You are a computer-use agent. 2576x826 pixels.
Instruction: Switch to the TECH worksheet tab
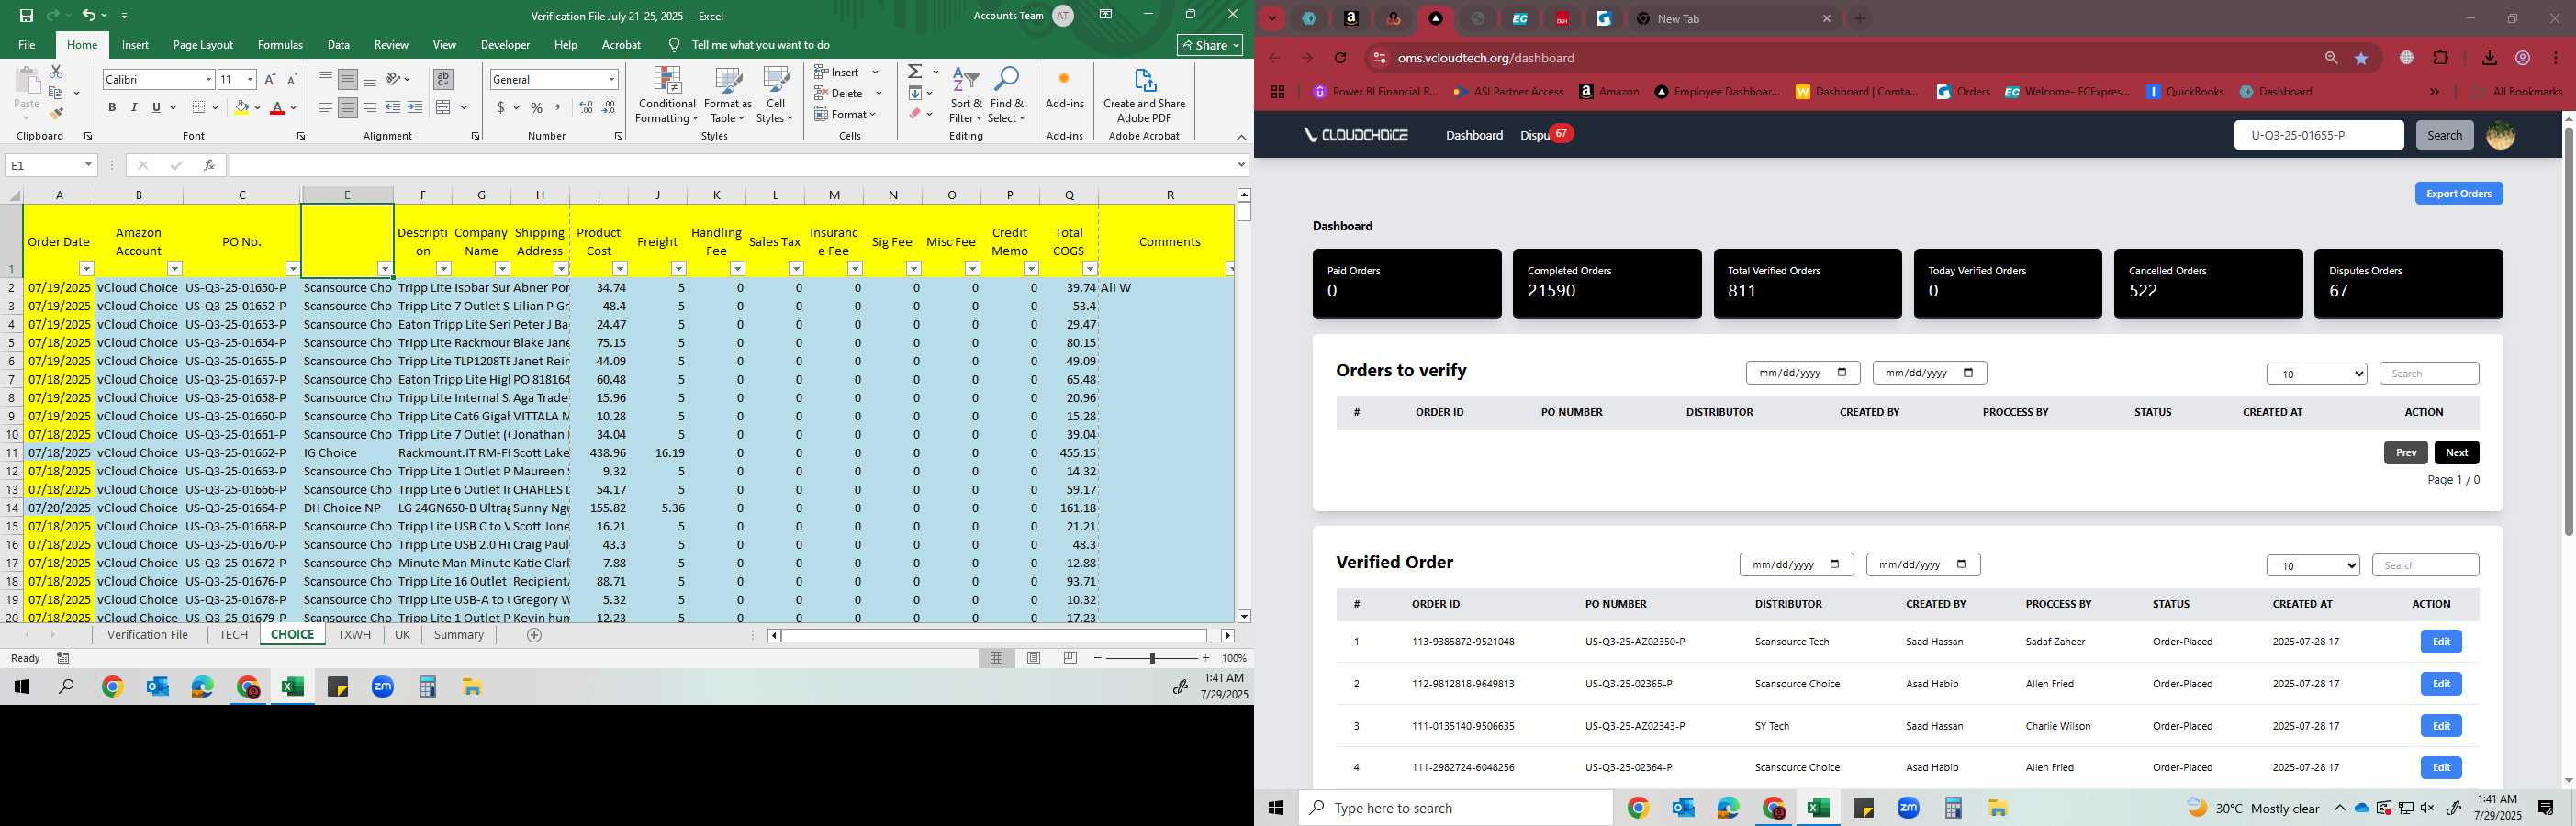point(233,635)
